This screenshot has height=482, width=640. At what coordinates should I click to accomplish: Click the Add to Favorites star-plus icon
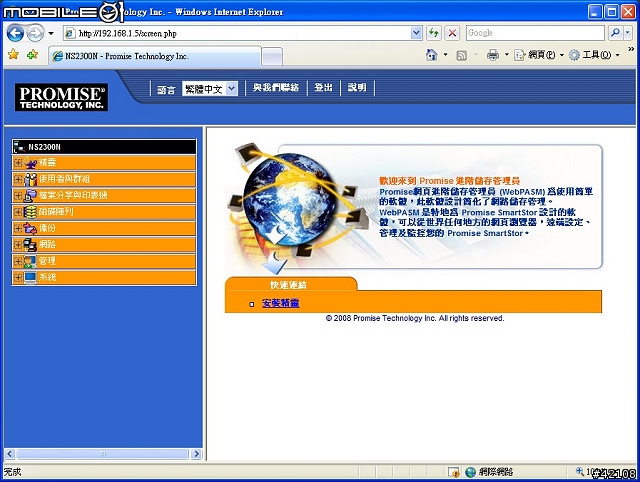32,55
